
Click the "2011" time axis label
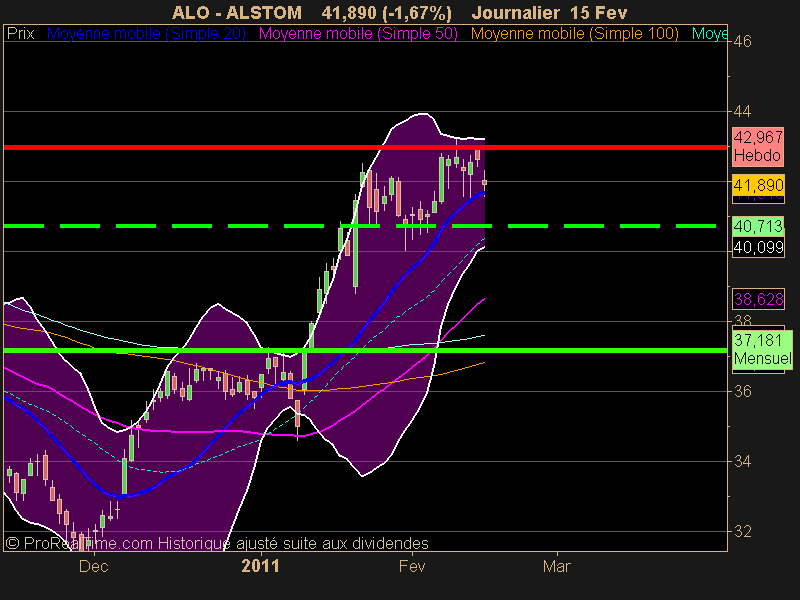coord(261,566)
